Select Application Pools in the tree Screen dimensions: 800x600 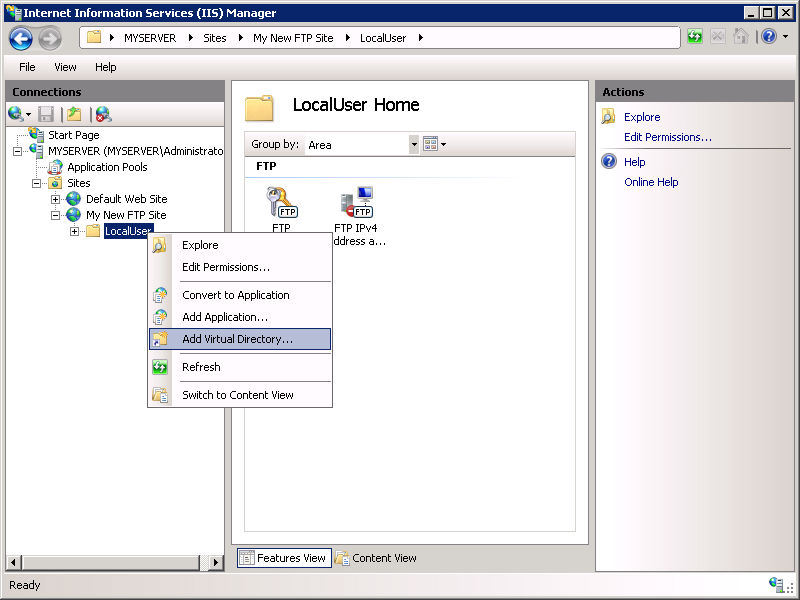point(107,167)
